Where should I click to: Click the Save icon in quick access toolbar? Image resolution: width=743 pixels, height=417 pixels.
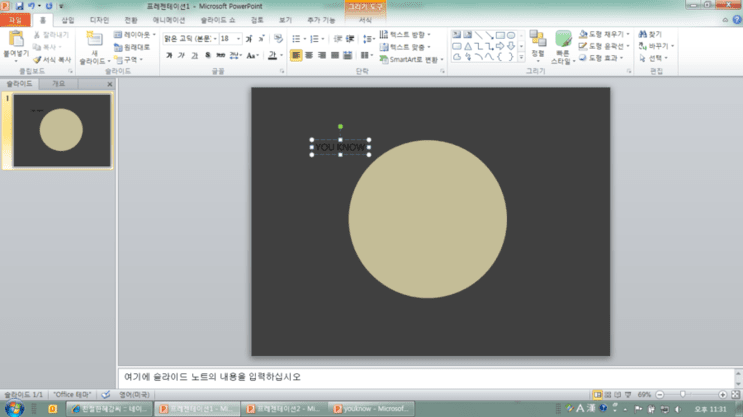click(x=19, y=6)
